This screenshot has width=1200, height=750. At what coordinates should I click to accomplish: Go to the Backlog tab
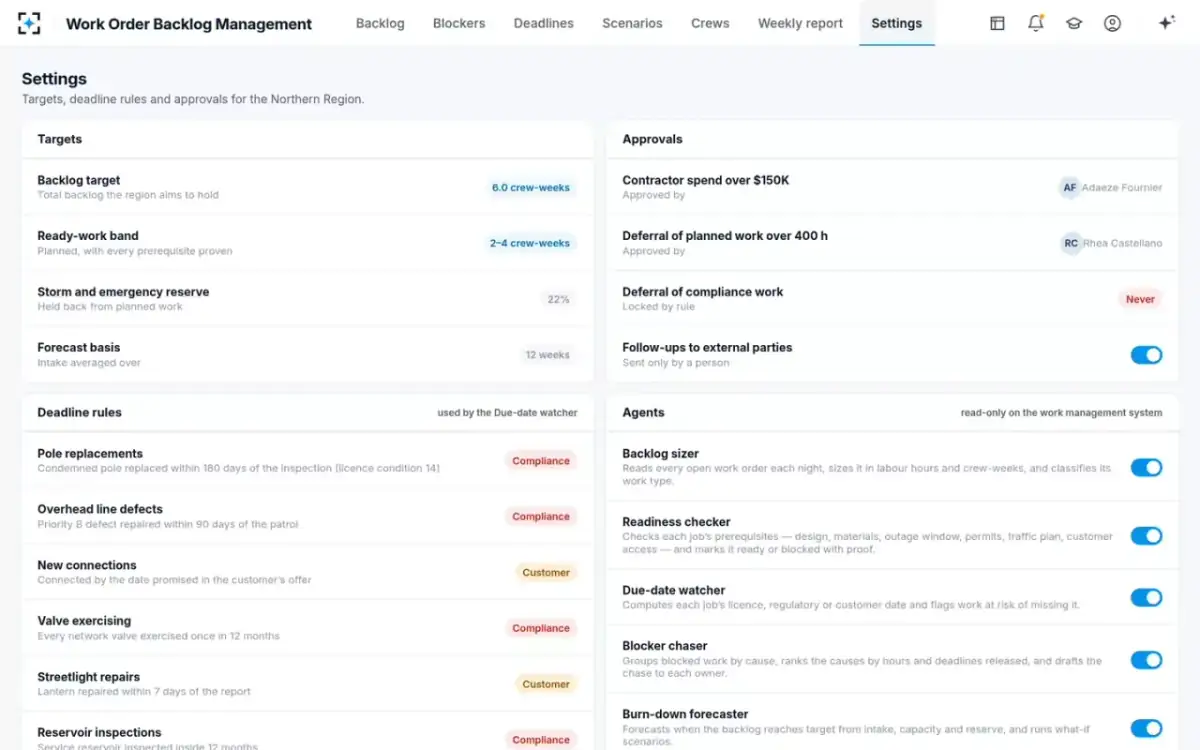(380, 23)
